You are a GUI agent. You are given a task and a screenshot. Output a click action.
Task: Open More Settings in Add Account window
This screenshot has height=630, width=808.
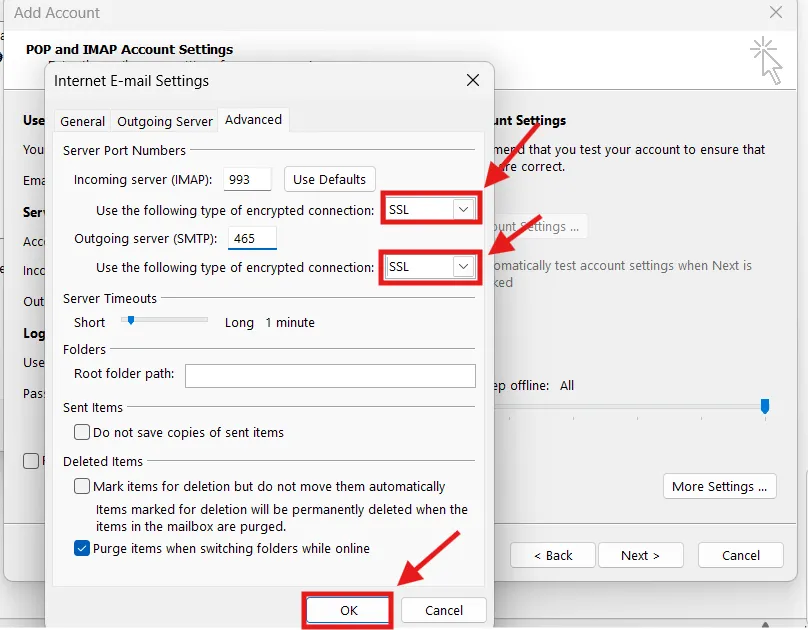pyautogui.click(x=719, y=486)
